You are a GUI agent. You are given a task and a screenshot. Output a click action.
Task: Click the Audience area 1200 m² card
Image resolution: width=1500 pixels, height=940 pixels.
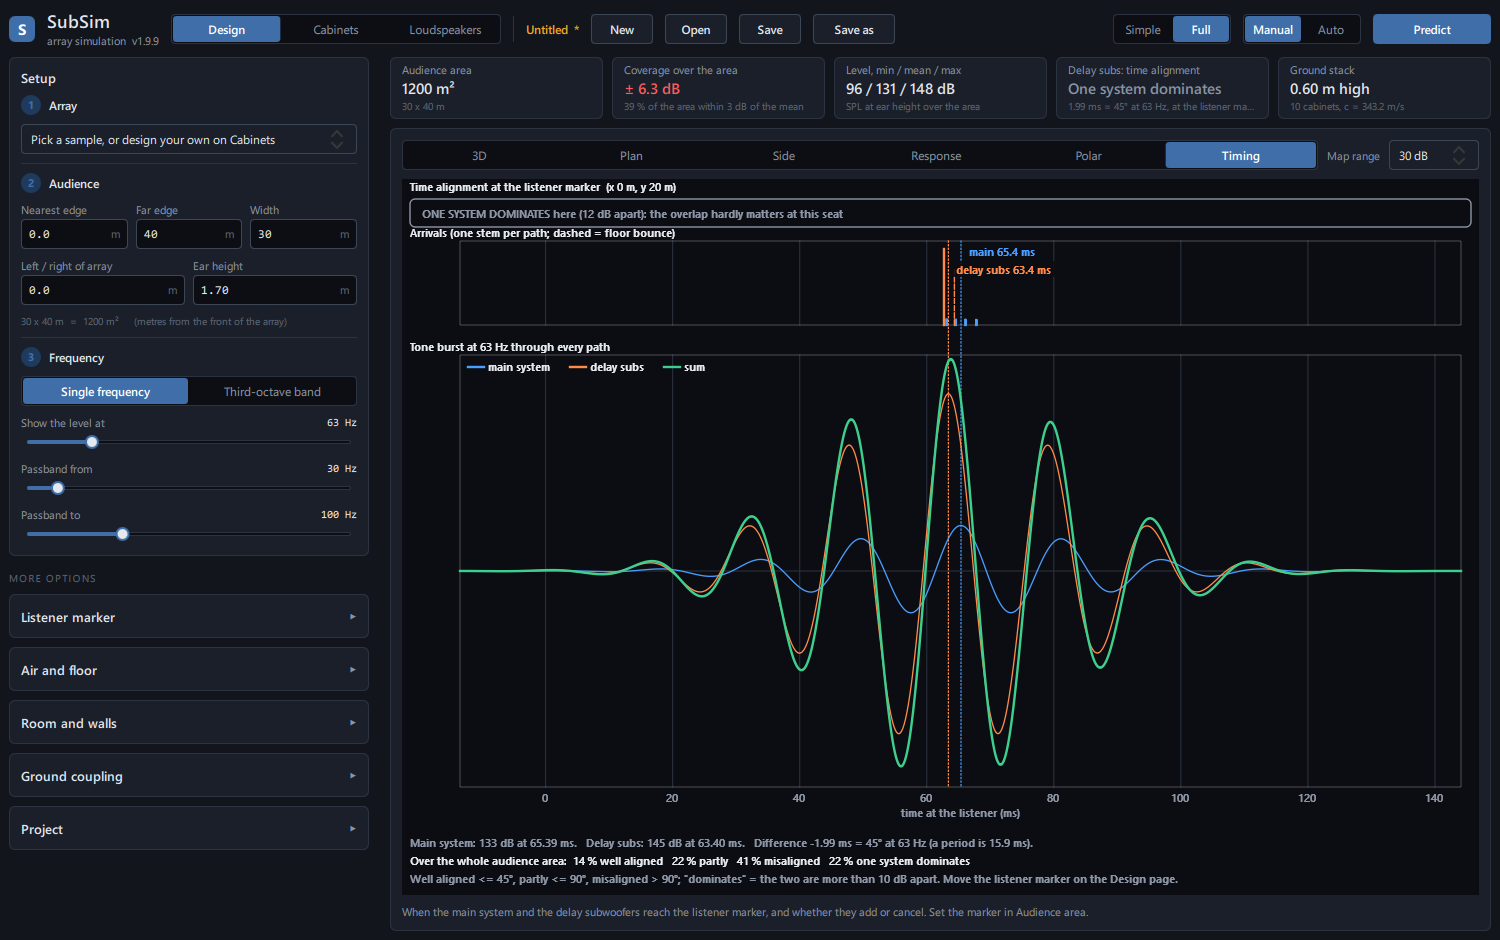click(x=496, y=88)
